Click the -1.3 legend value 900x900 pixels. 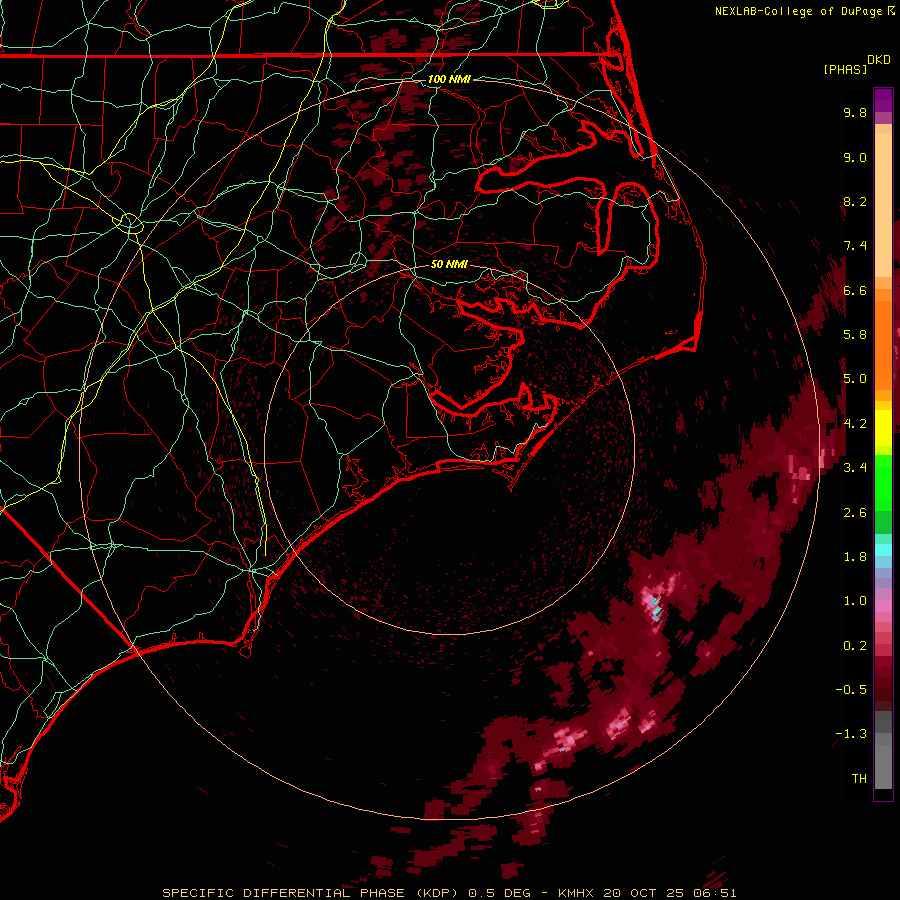(x=851, y=734)
